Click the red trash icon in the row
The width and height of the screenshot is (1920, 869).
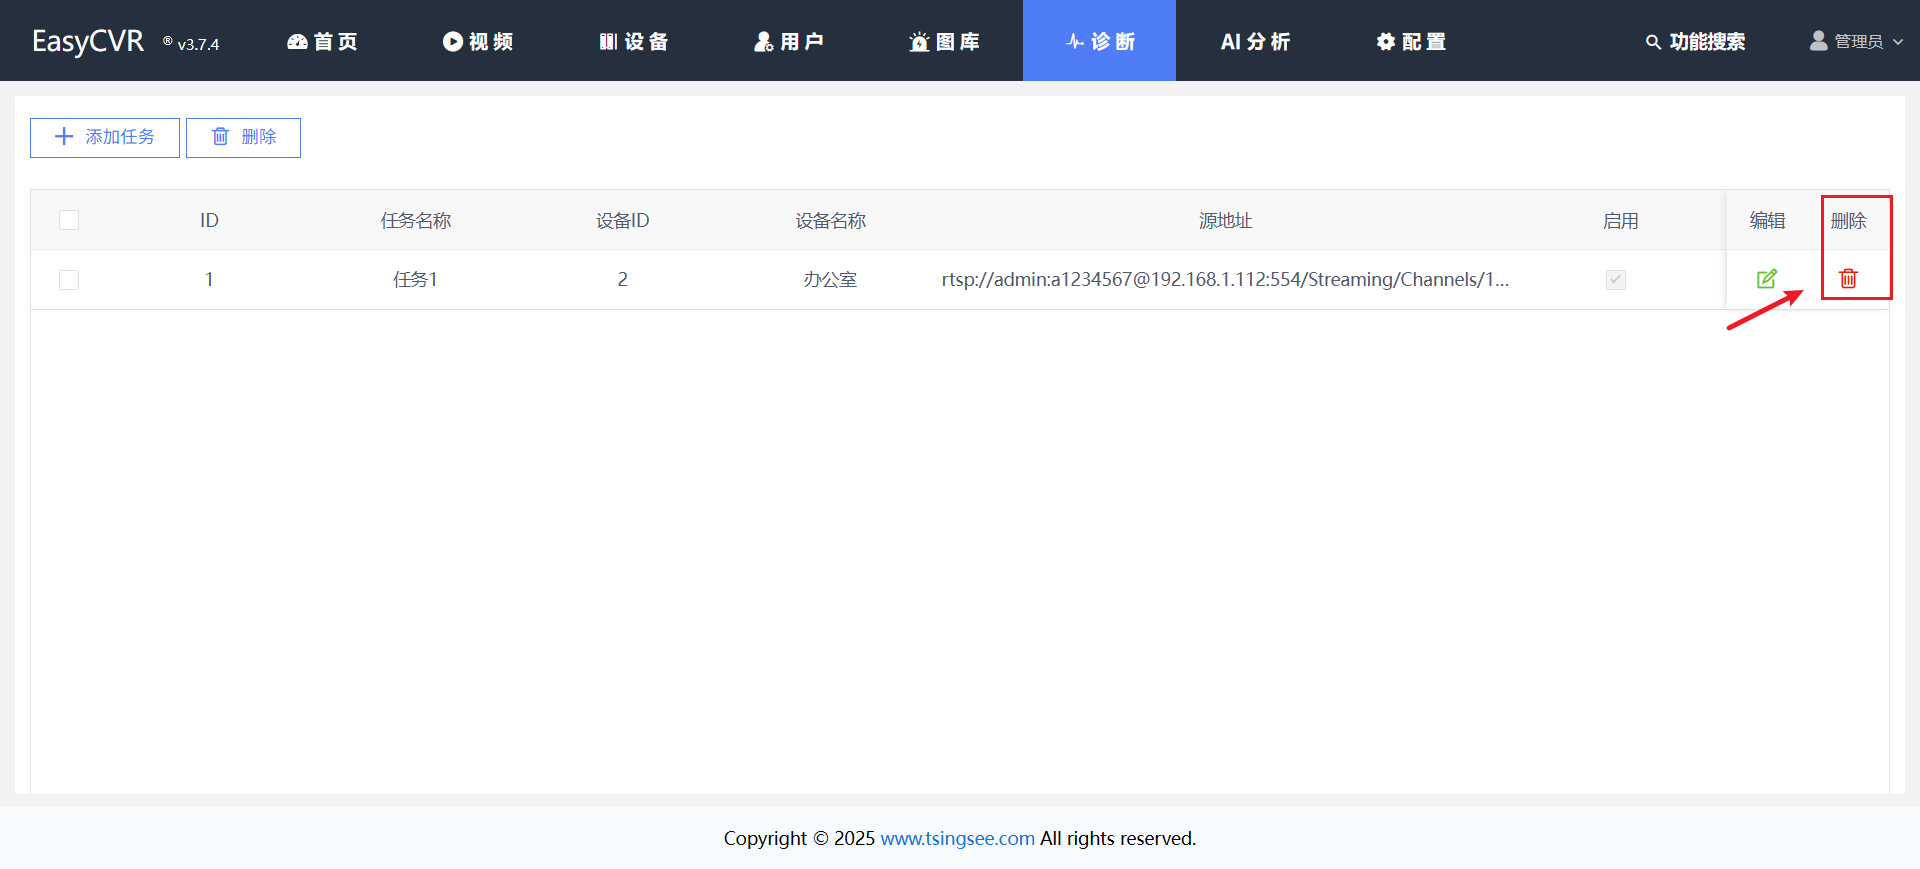tap(1848, 279)
